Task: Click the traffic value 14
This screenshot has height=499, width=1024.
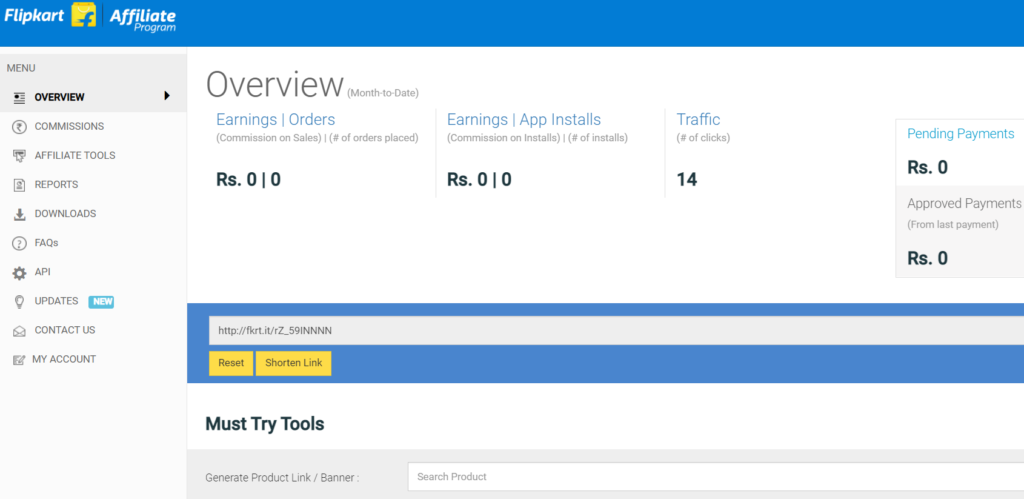Action: 687,180
